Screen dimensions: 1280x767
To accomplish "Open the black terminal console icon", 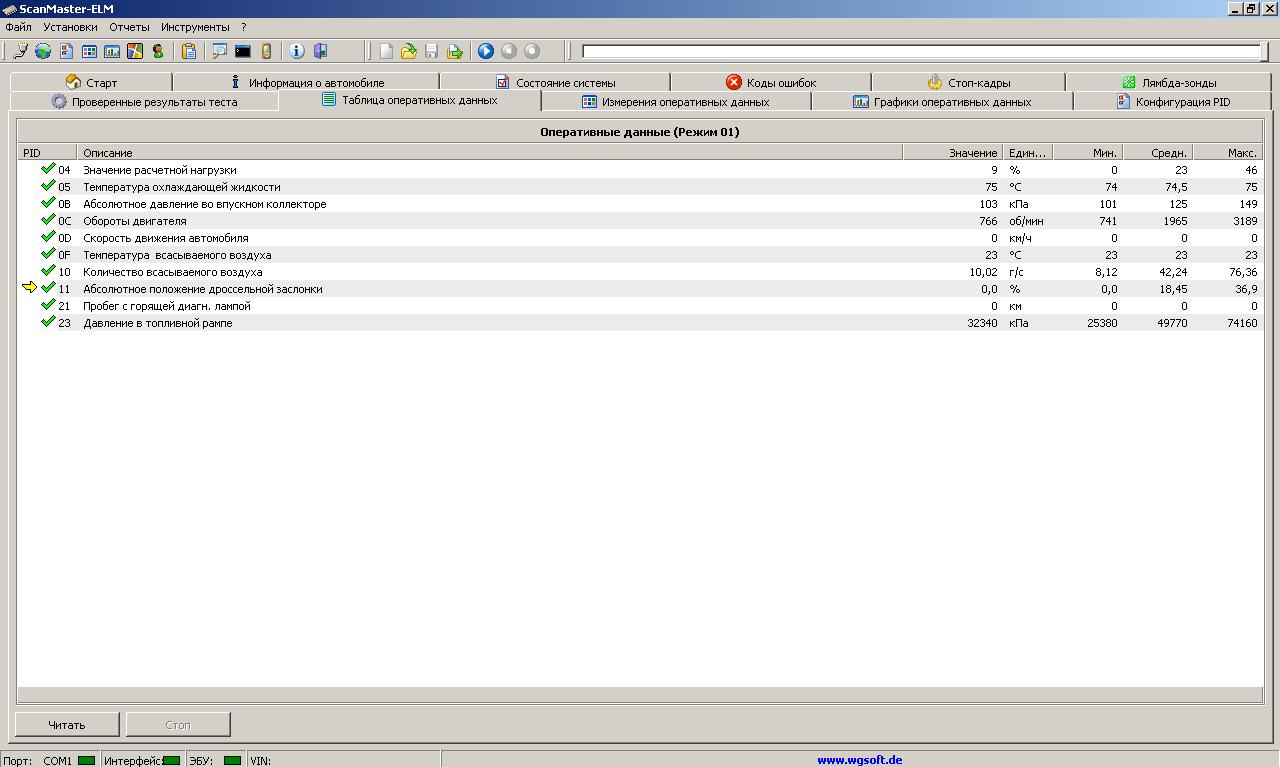I will 243,51.
